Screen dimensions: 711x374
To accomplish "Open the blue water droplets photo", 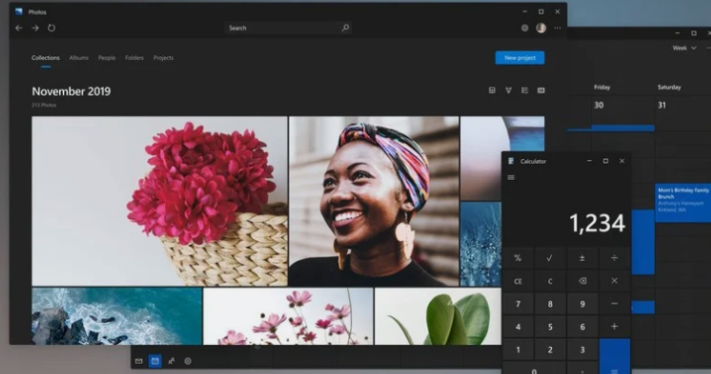I will [481, 244].
